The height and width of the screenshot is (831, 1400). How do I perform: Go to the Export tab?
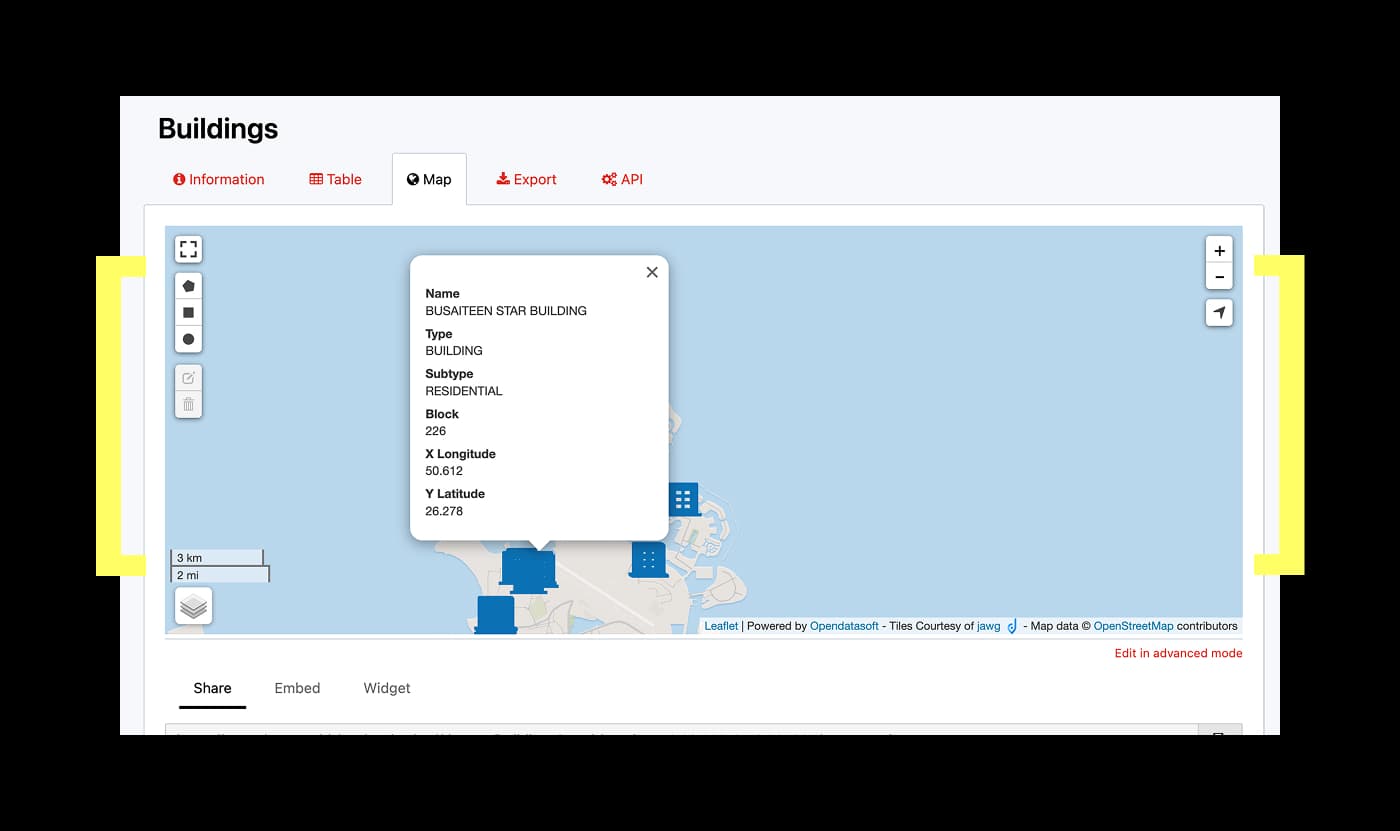pyautogui.click(x=526, y=180)
